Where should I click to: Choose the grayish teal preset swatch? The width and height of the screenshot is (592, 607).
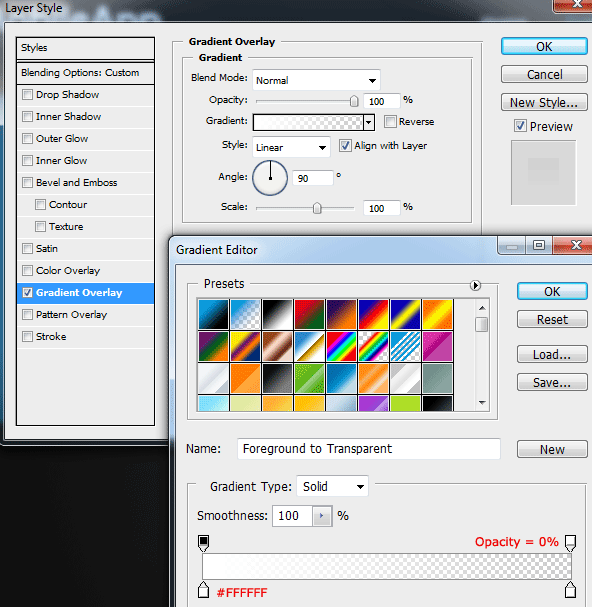(438, 378)
